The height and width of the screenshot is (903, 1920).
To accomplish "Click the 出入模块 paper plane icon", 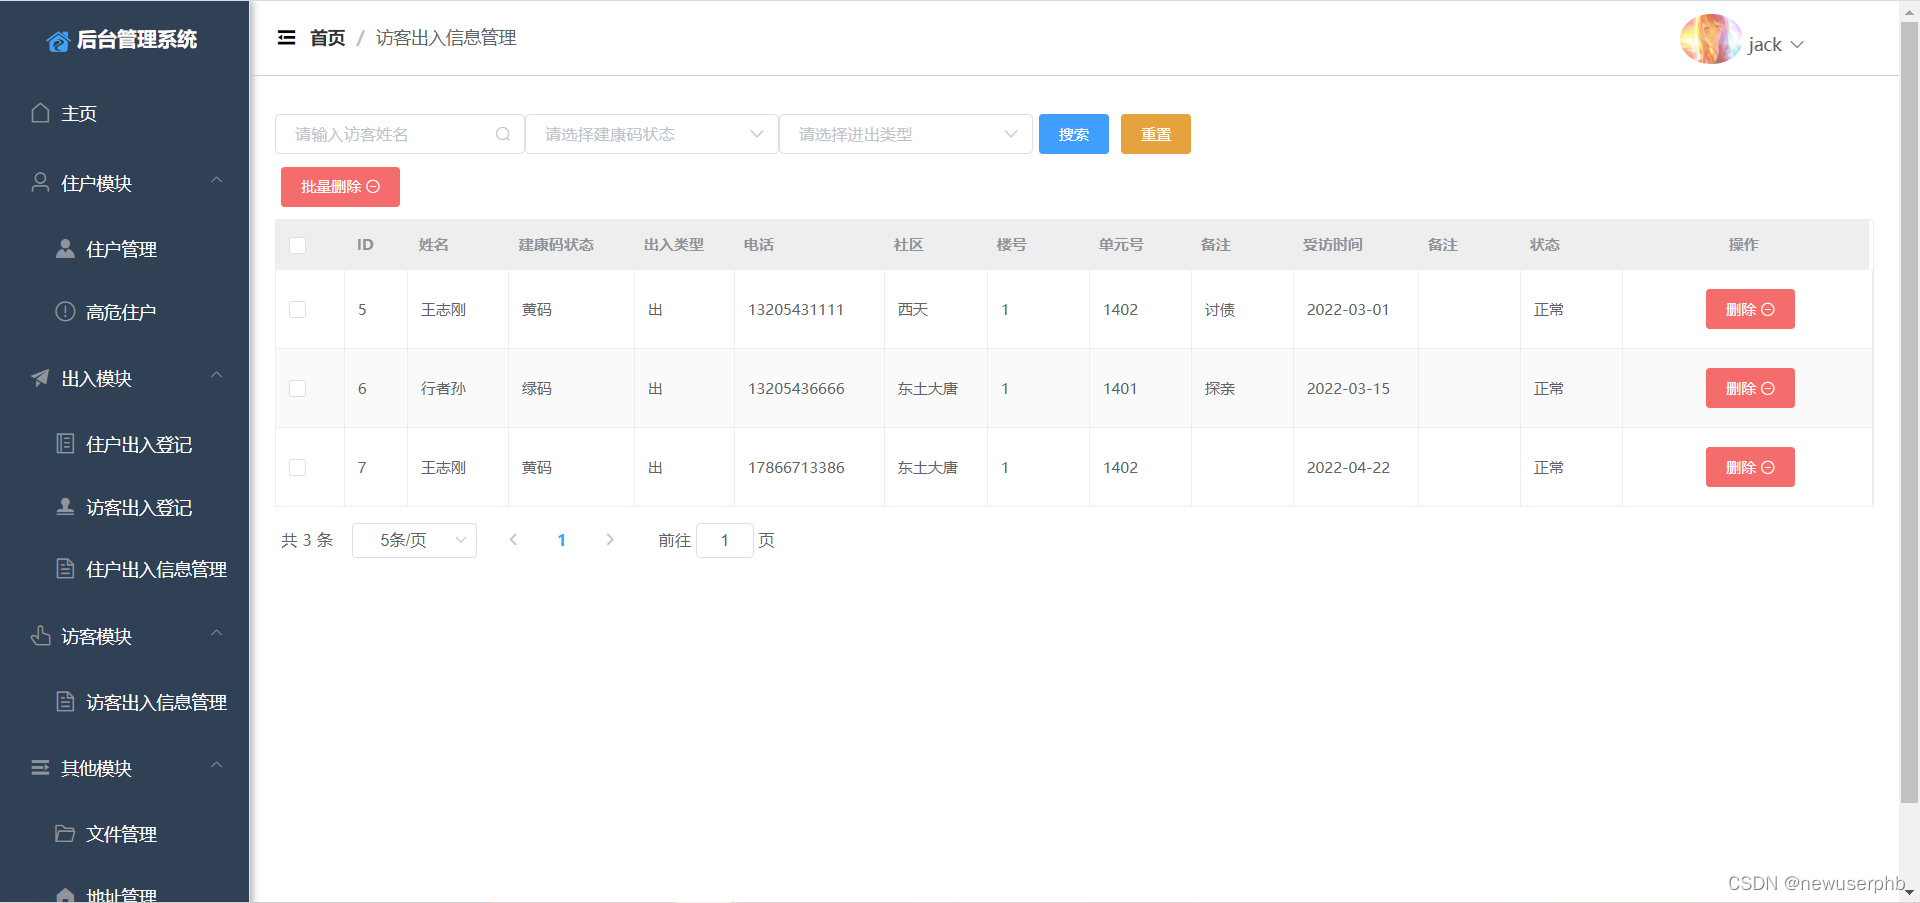I will click(x=40, y=377).
